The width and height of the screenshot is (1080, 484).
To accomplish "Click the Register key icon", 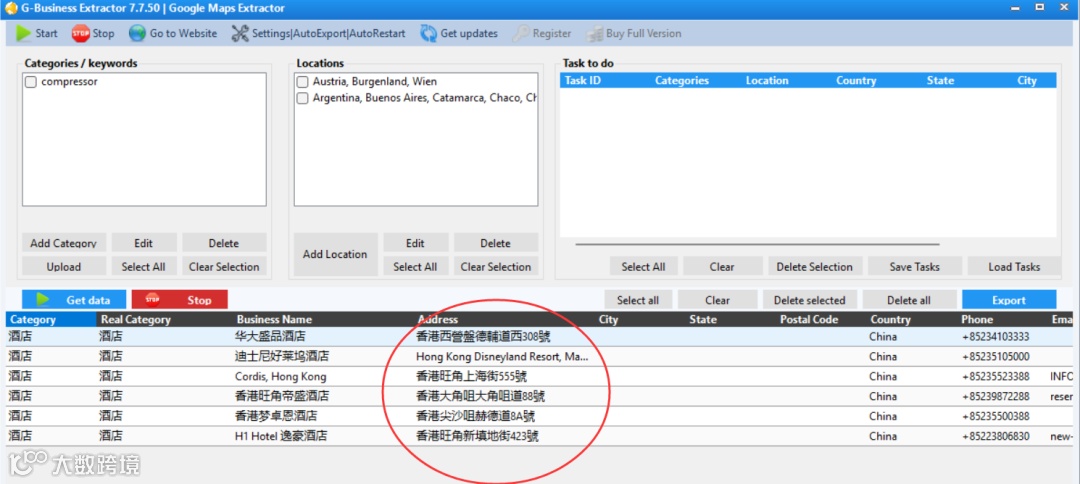I will pos(521,33).
